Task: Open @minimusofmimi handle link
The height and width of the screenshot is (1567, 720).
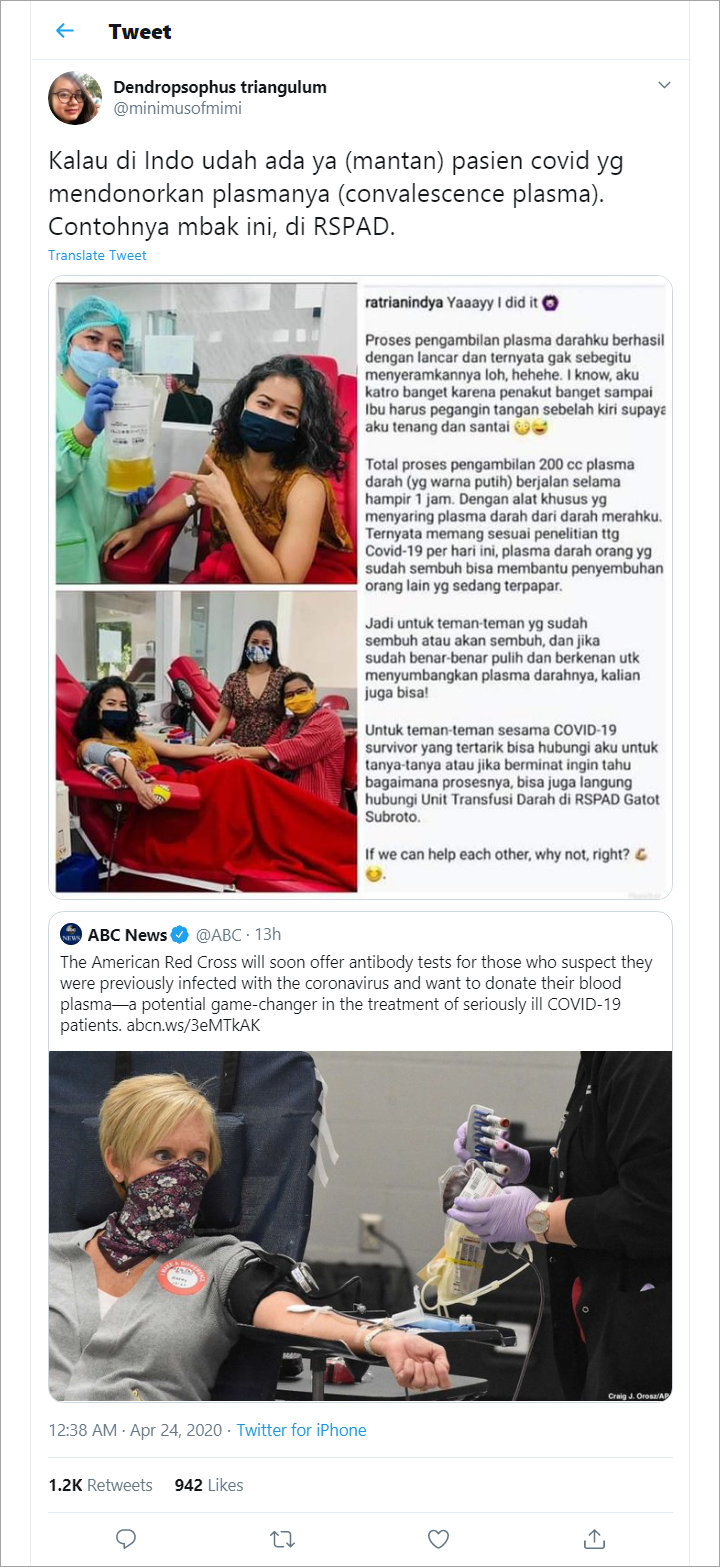Action: 177,108
